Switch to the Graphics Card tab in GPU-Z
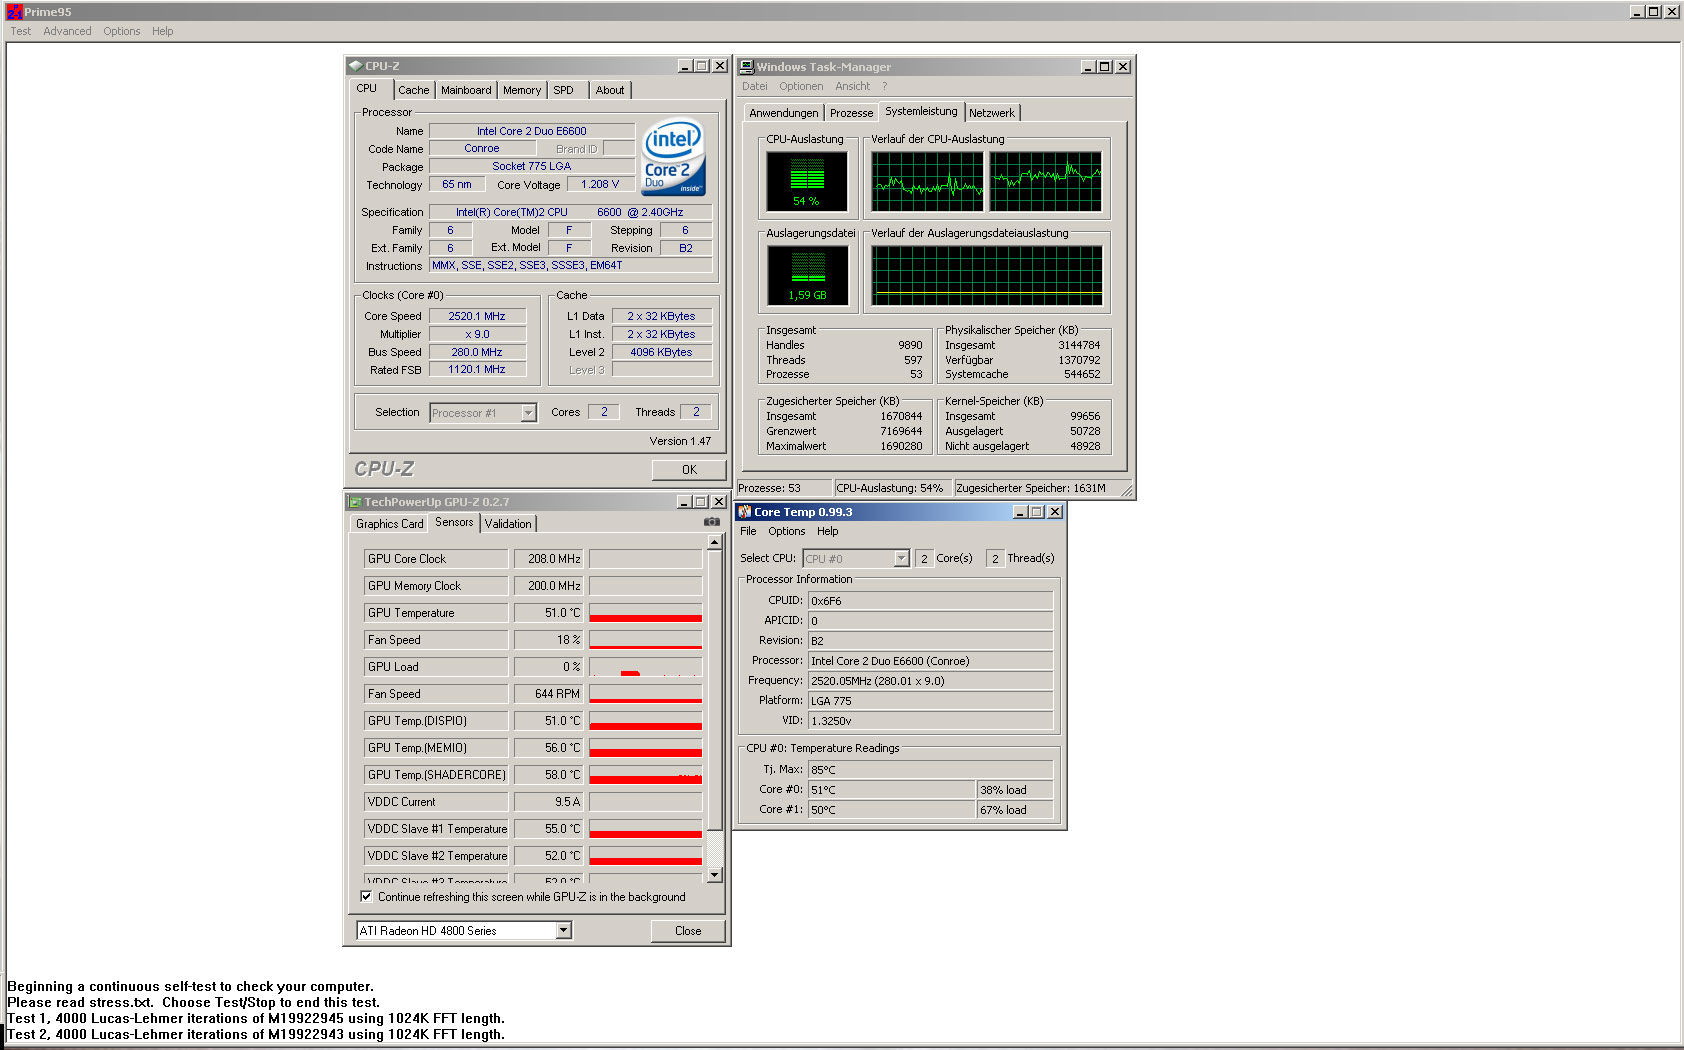The width and height of the screenshot is (1684, 1050). (390, 524)
